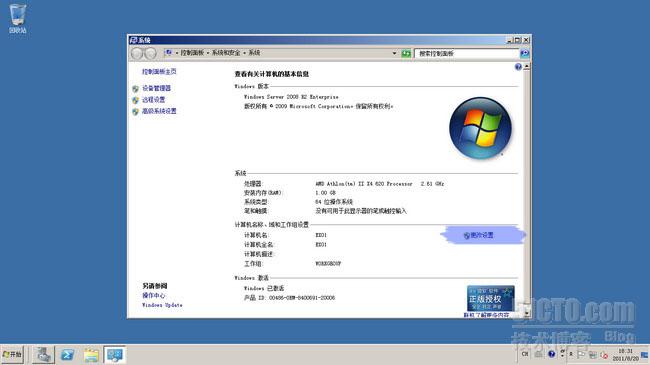Viewport: 650px width, 365px height.
Task: Expand the arrow before 系统 breadcrumb
Action: (x=244, y=53)
